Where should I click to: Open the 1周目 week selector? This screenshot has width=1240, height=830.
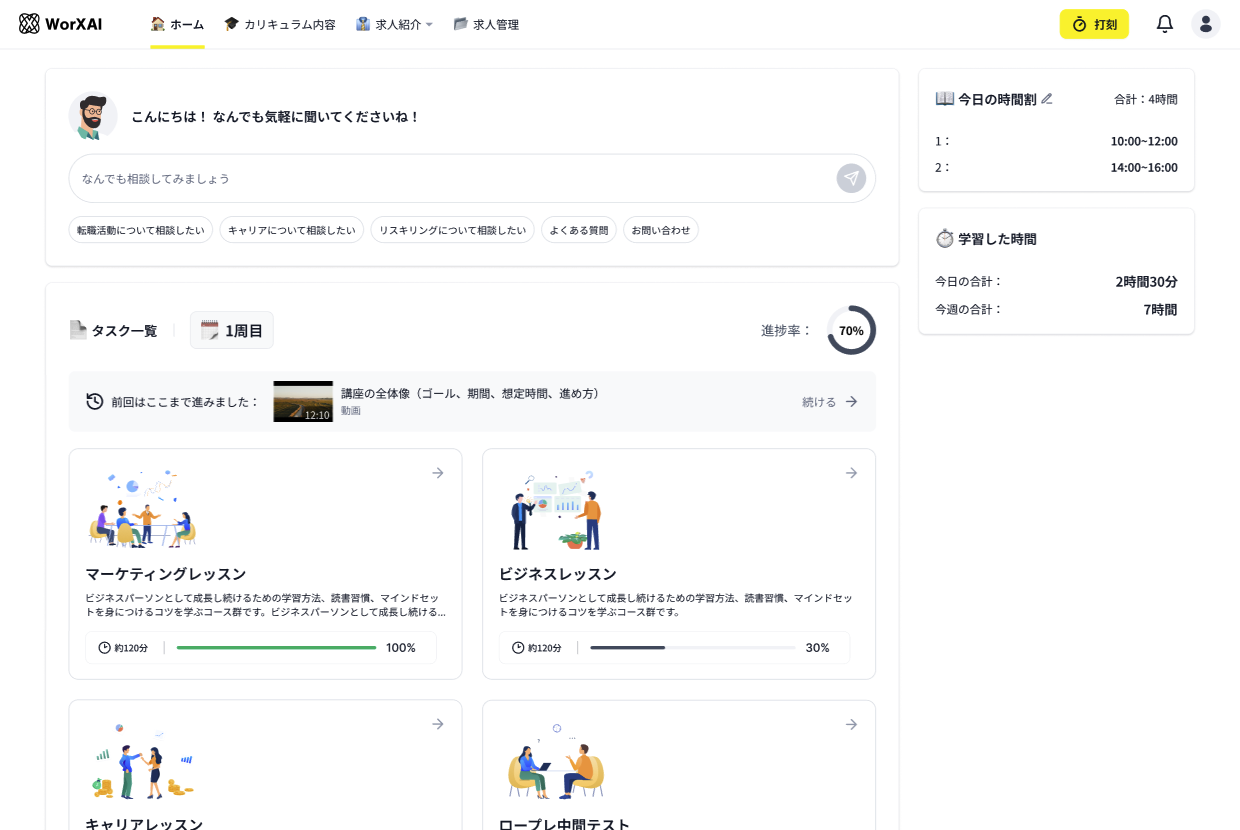pyautogui.click(x=232, y=330)
